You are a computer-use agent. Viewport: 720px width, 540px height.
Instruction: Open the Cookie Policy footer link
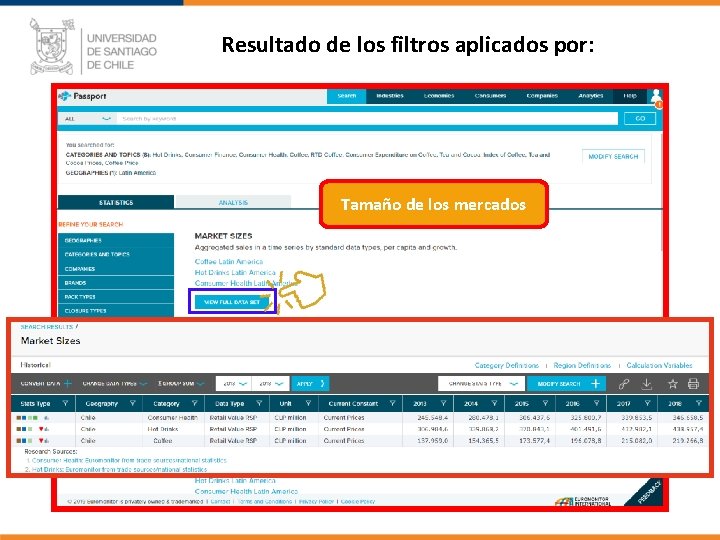tap(358, 501)
